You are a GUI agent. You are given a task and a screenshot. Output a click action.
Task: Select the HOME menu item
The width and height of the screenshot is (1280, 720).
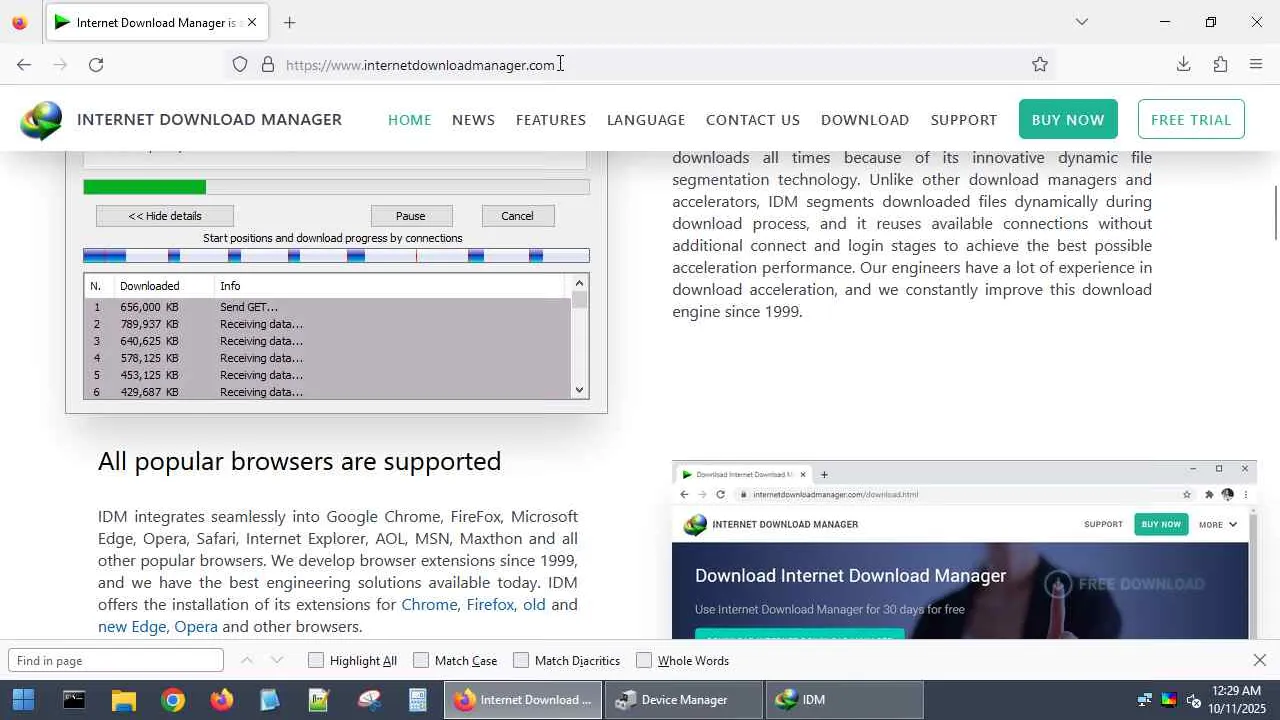(410, 120)
